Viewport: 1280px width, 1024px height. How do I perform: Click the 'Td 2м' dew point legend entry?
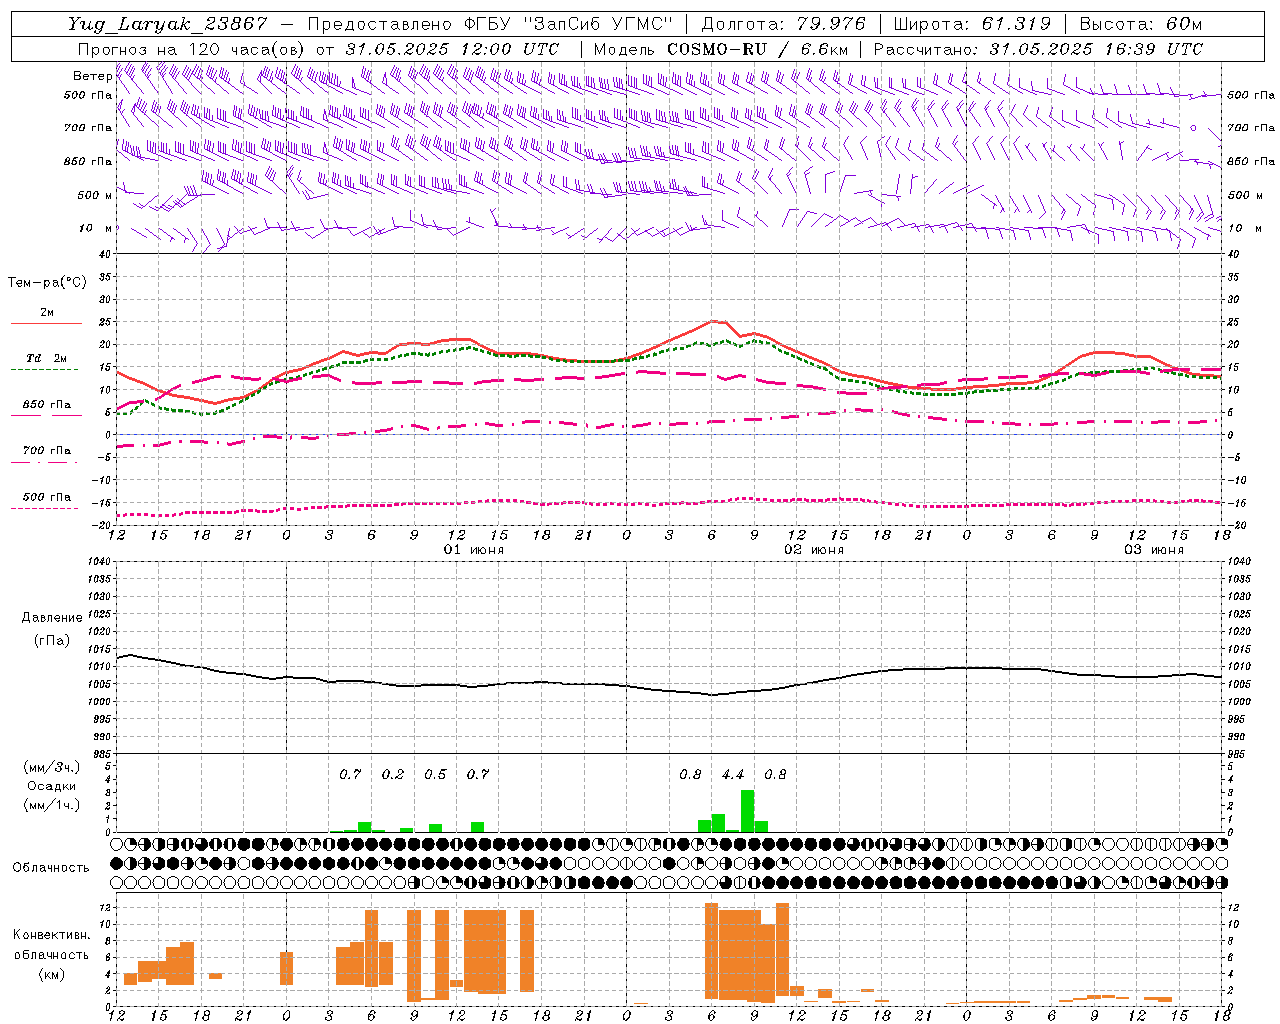(47, 358)
